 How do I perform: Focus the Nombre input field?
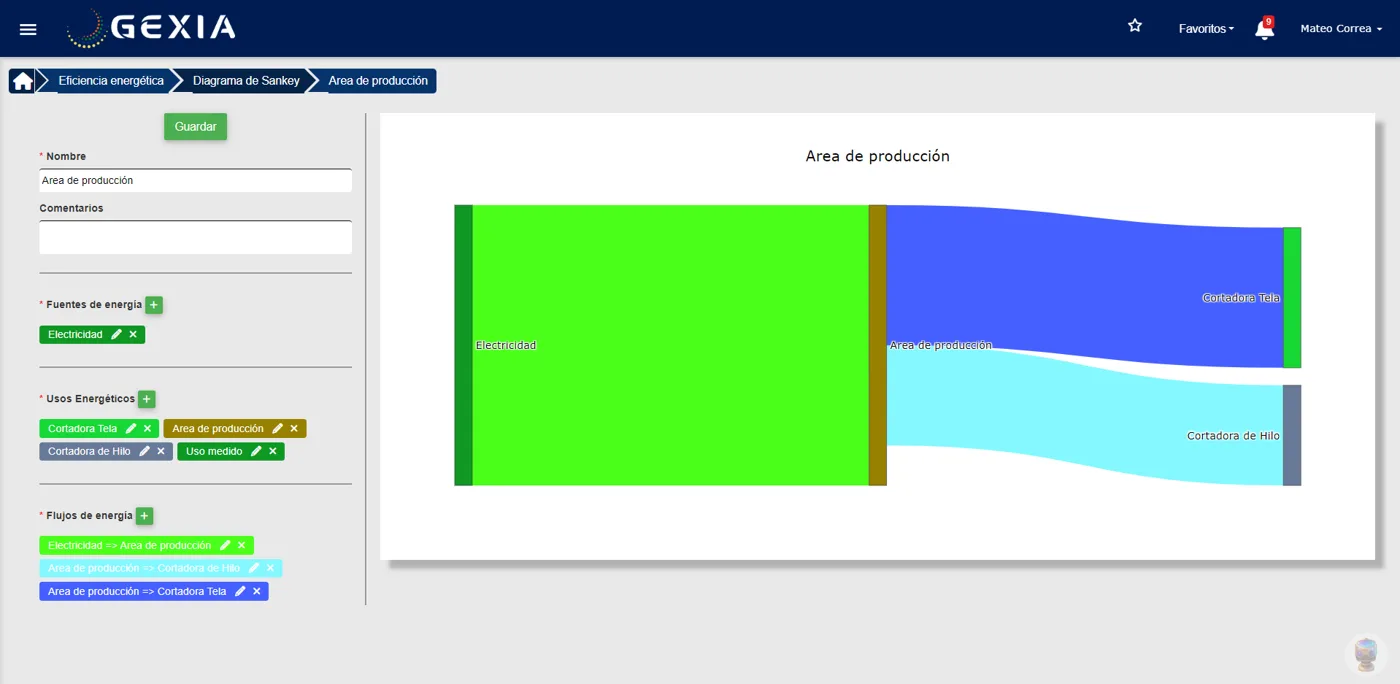(195, 180)
